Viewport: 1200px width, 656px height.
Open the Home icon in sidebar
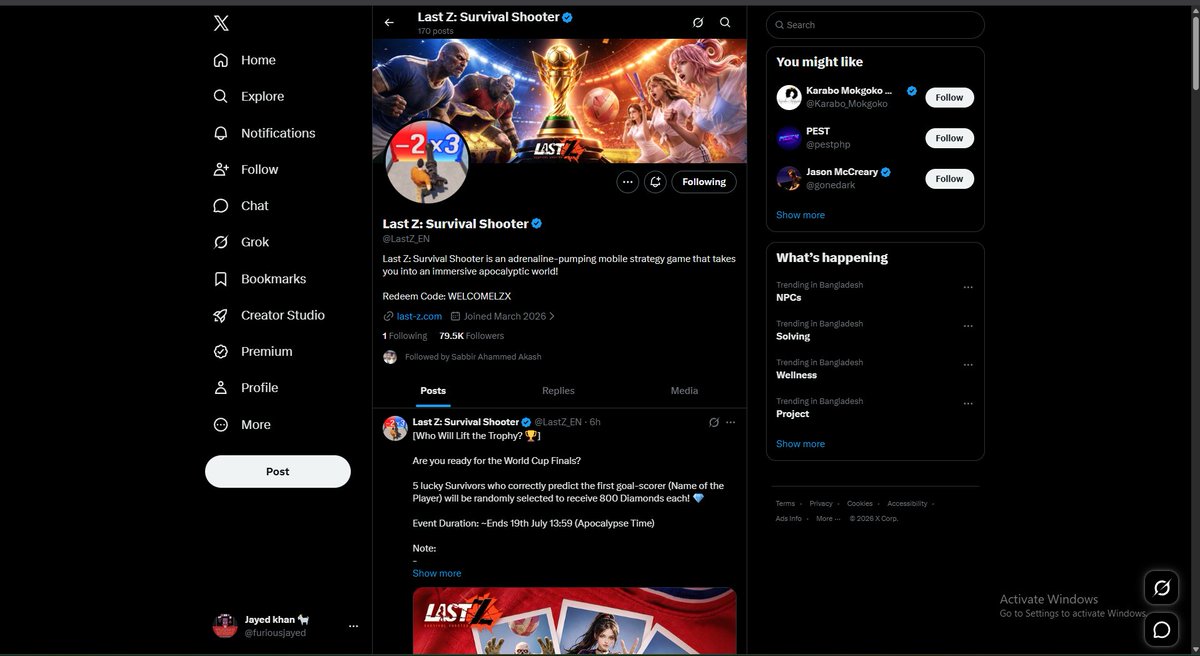(221, 60)
